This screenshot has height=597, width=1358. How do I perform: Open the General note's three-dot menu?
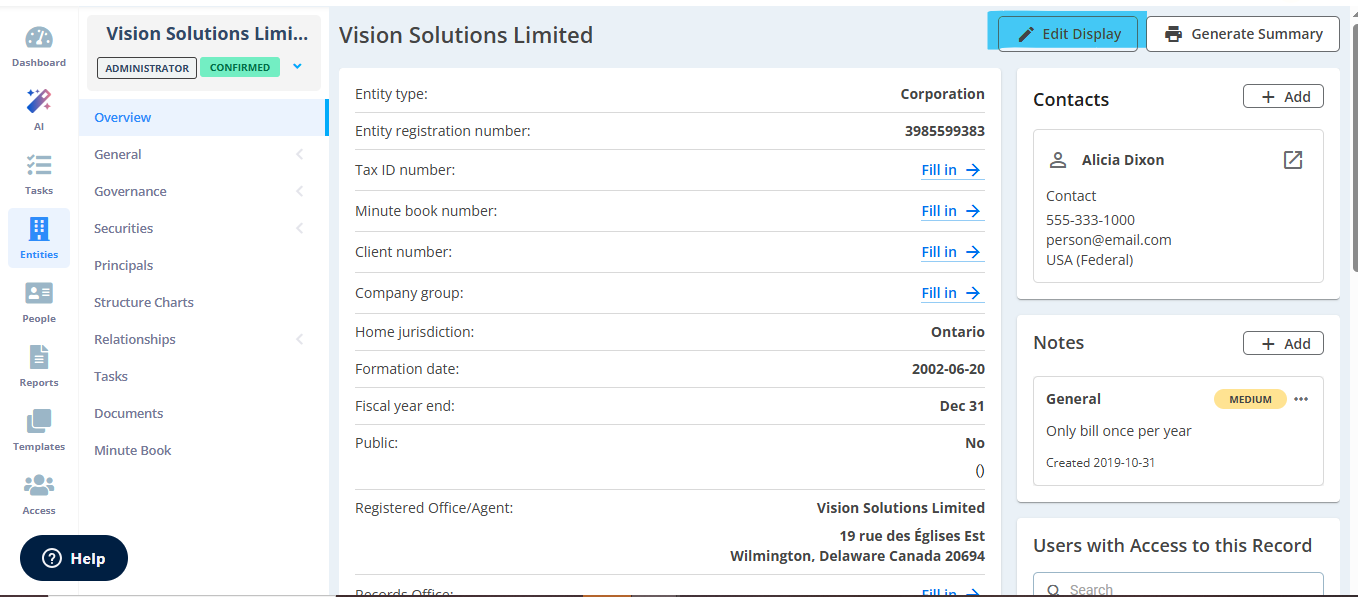pos(1300,399)
